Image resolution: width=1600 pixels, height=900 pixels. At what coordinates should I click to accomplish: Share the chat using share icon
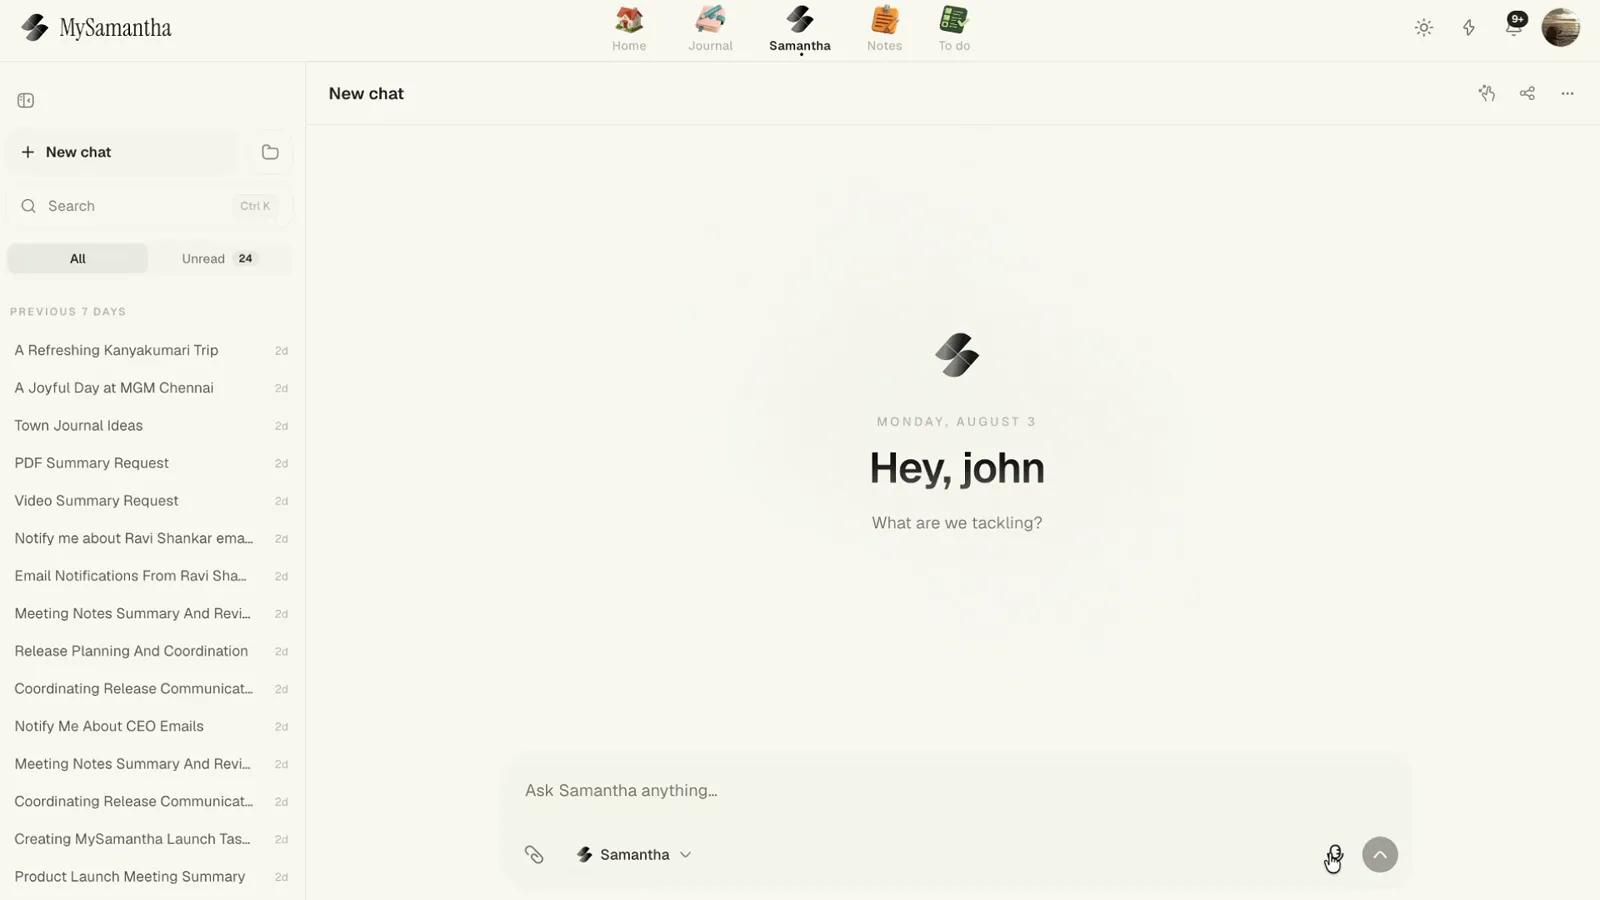1527,93
